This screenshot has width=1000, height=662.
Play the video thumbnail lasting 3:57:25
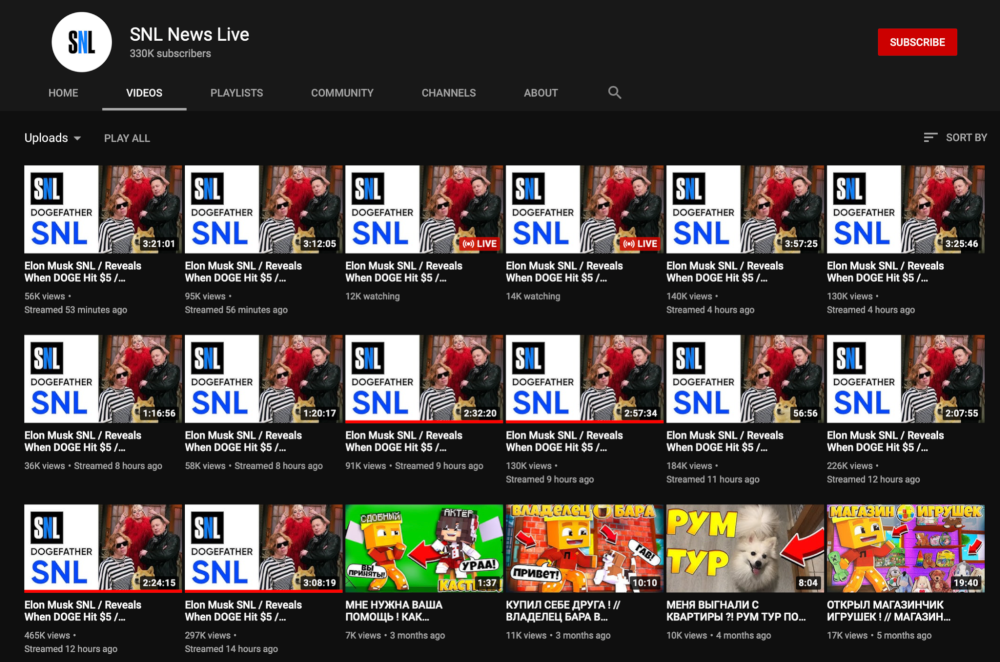pyautogui.click(x=745, y=209)
